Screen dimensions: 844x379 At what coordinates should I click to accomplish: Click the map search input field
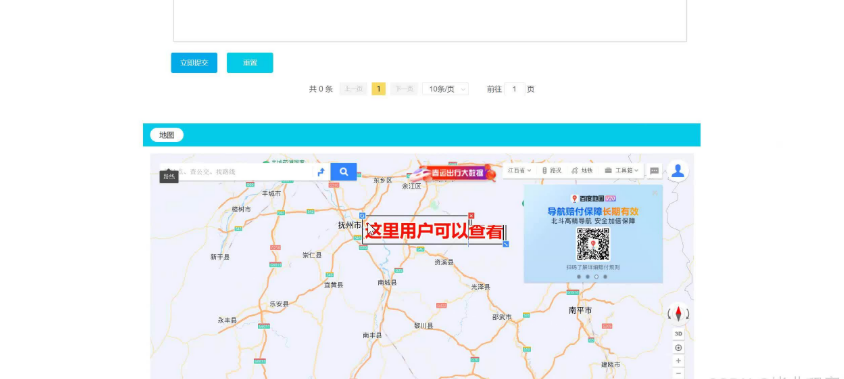click(237, 172)
